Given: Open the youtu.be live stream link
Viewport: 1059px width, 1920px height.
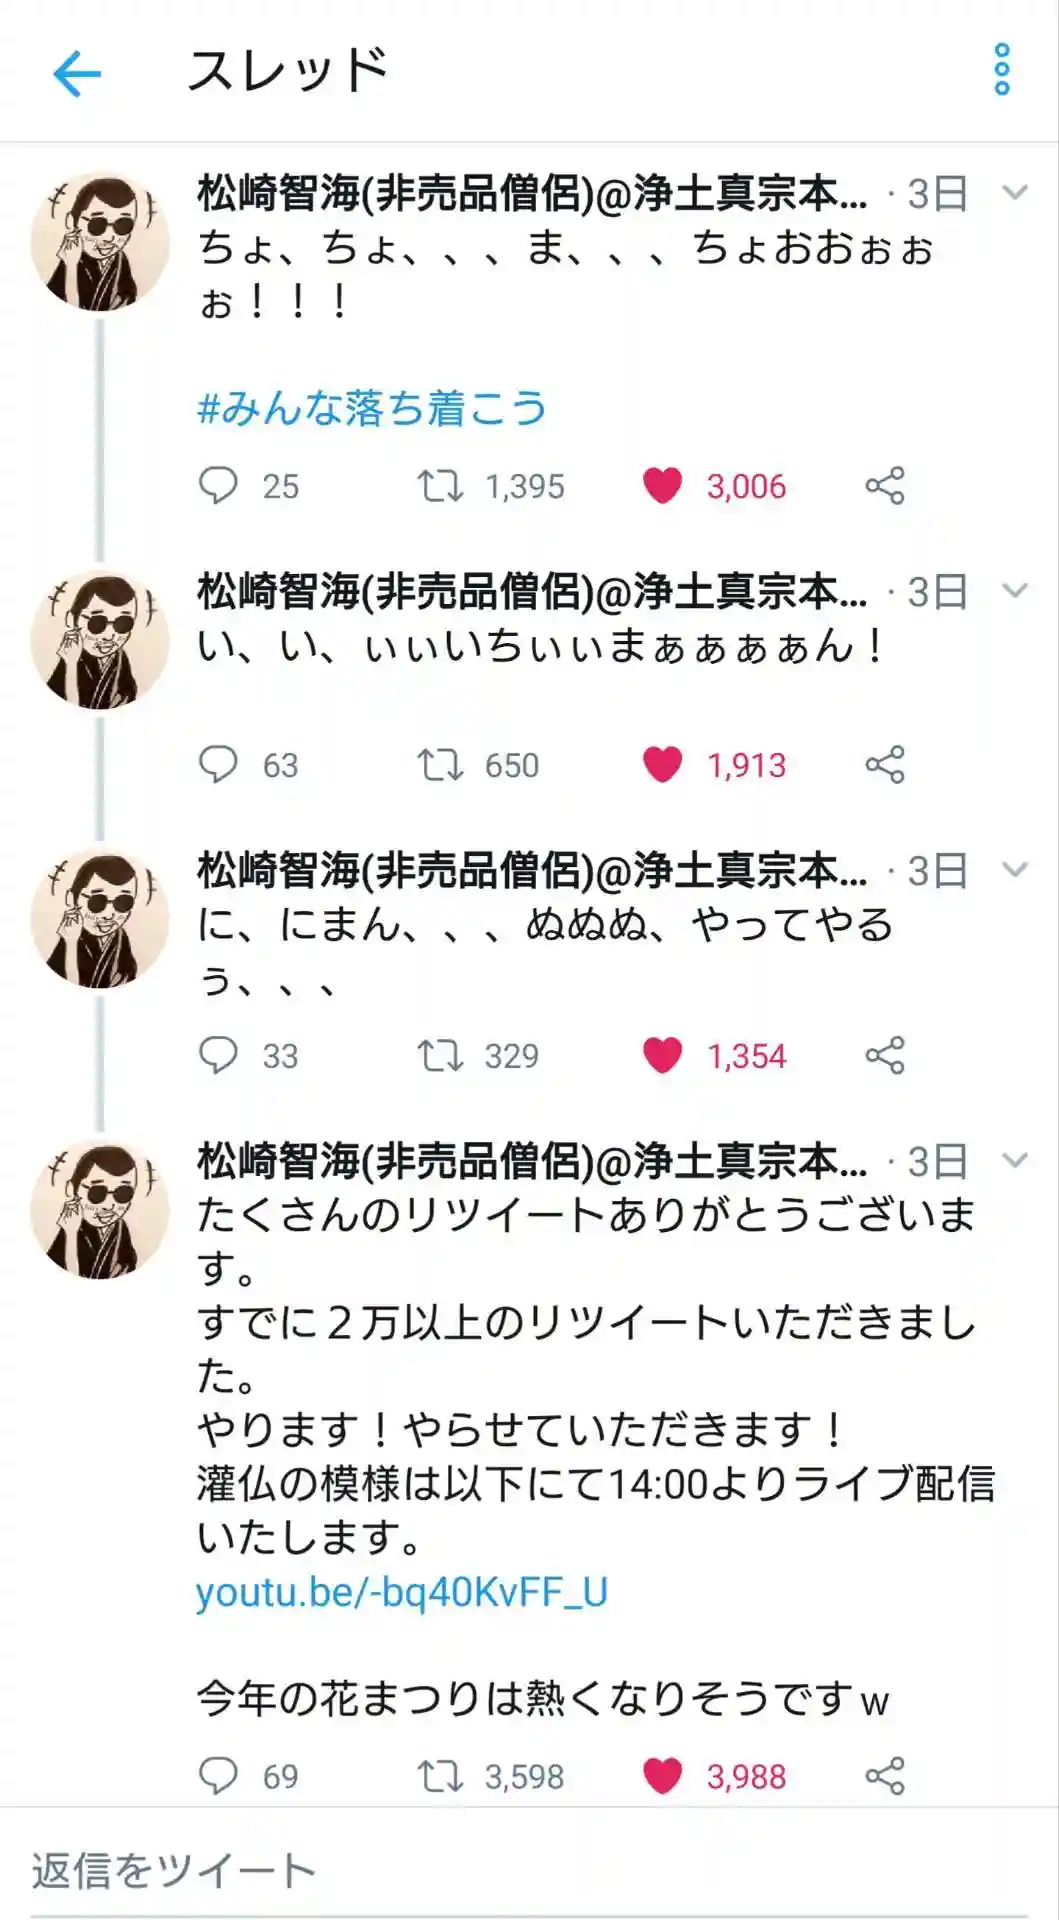Looking at the screenshot, I should pyautogui.click(x=402, y=1592).
